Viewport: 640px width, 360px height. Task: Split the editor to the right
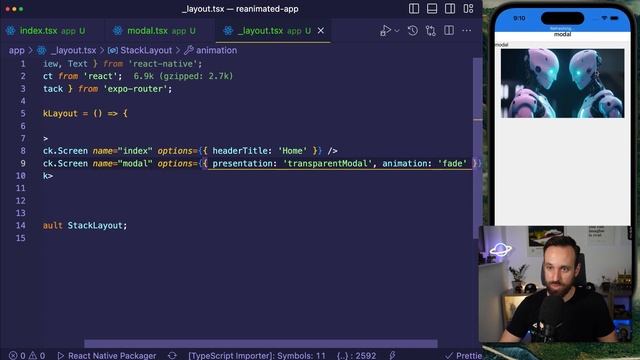click(x=449, y=30)
